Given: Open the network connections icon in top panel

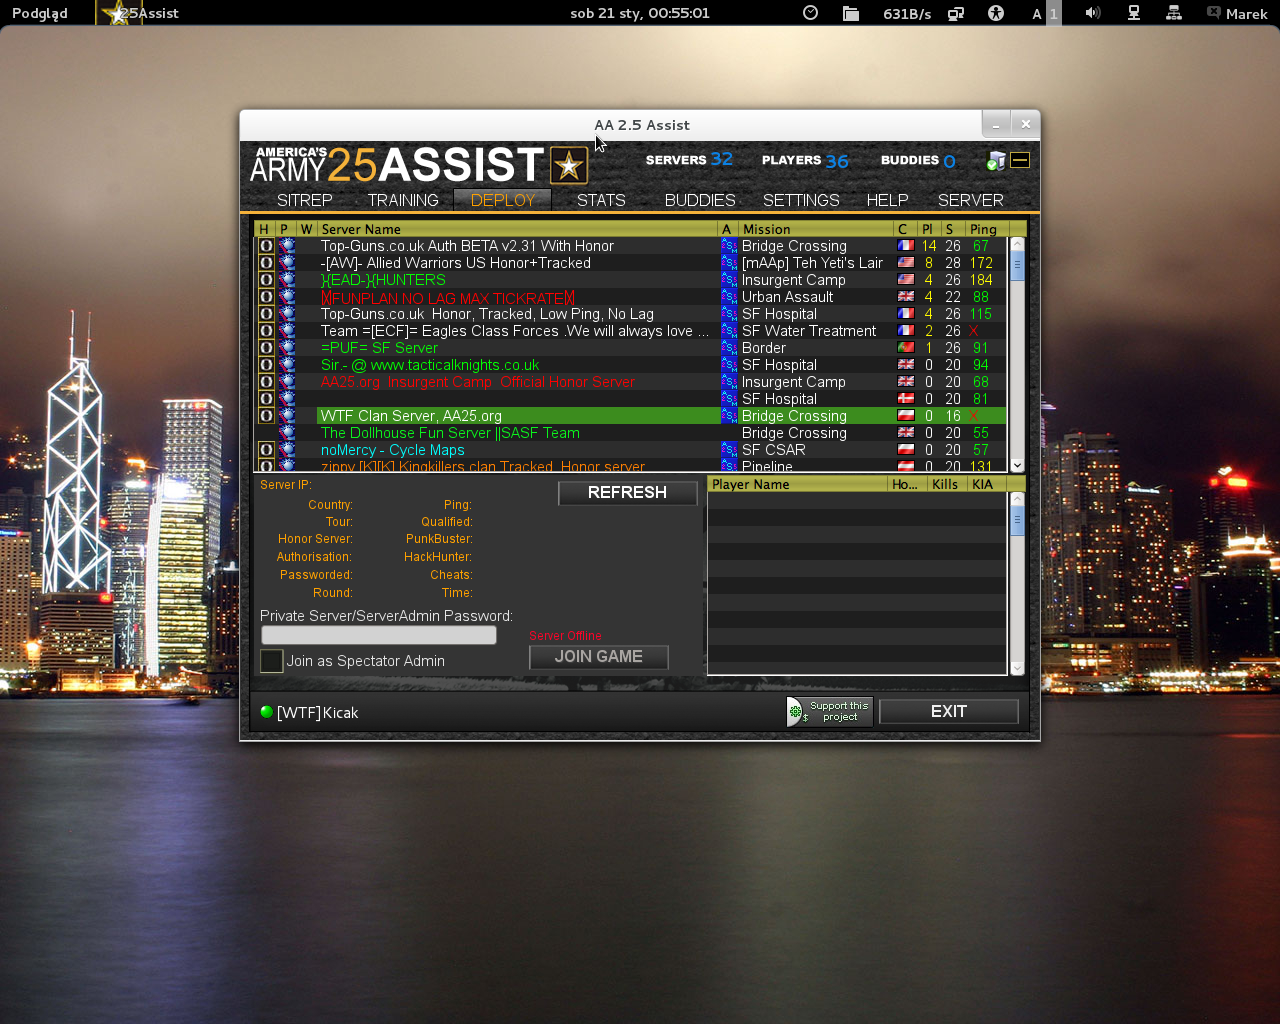Looking at the screenshot, I should pos(1174,13).
